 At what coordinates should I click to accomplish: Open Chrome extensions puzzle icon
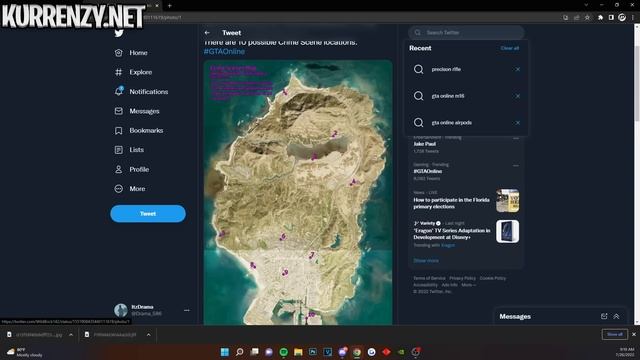(600, 18)
